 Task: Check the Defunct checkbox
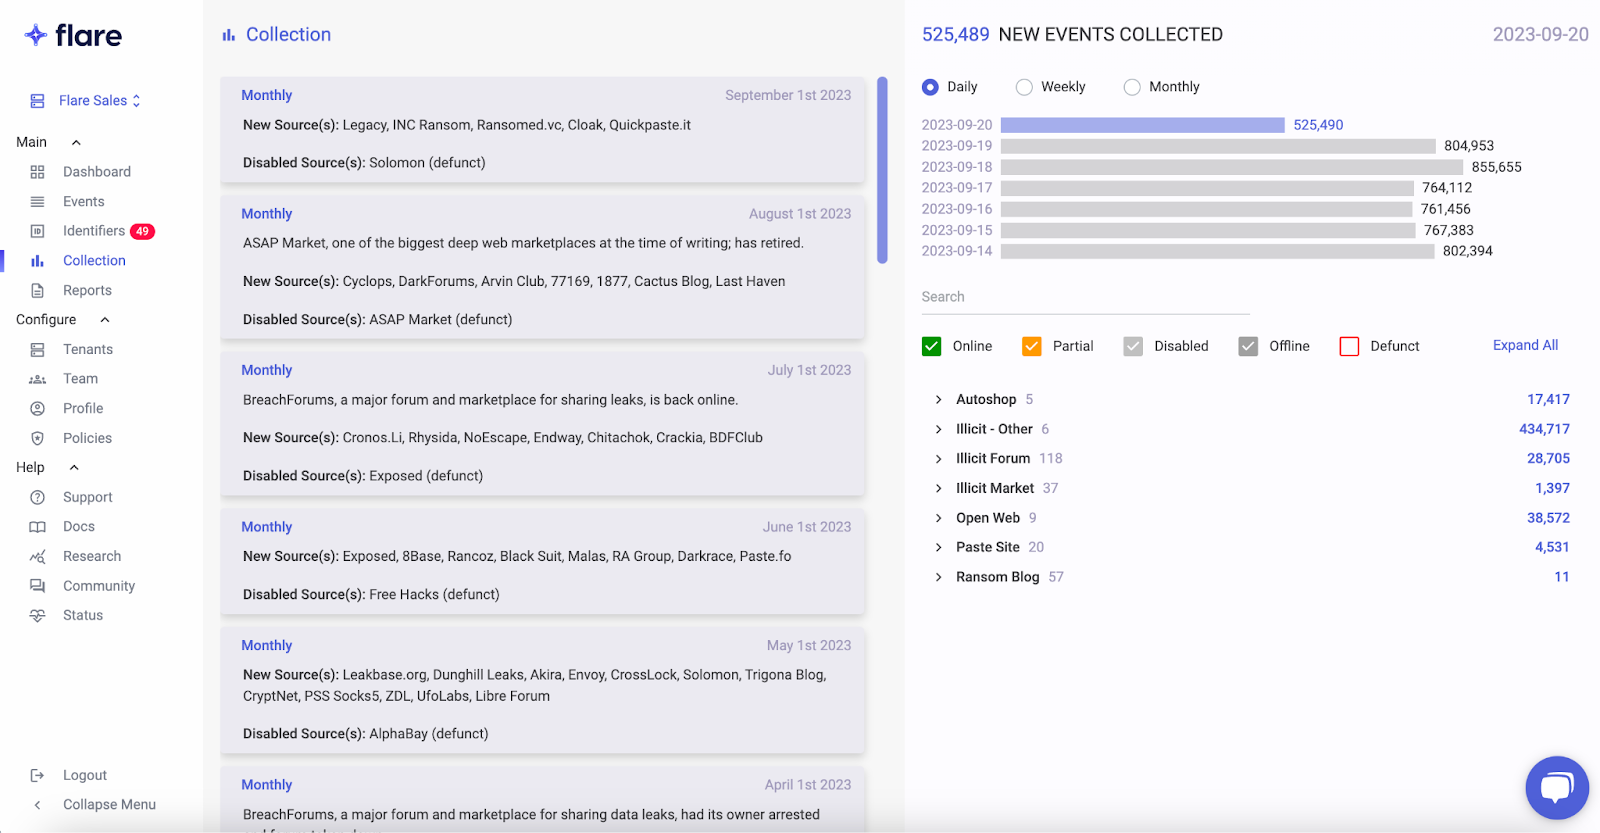(1349, 346)
